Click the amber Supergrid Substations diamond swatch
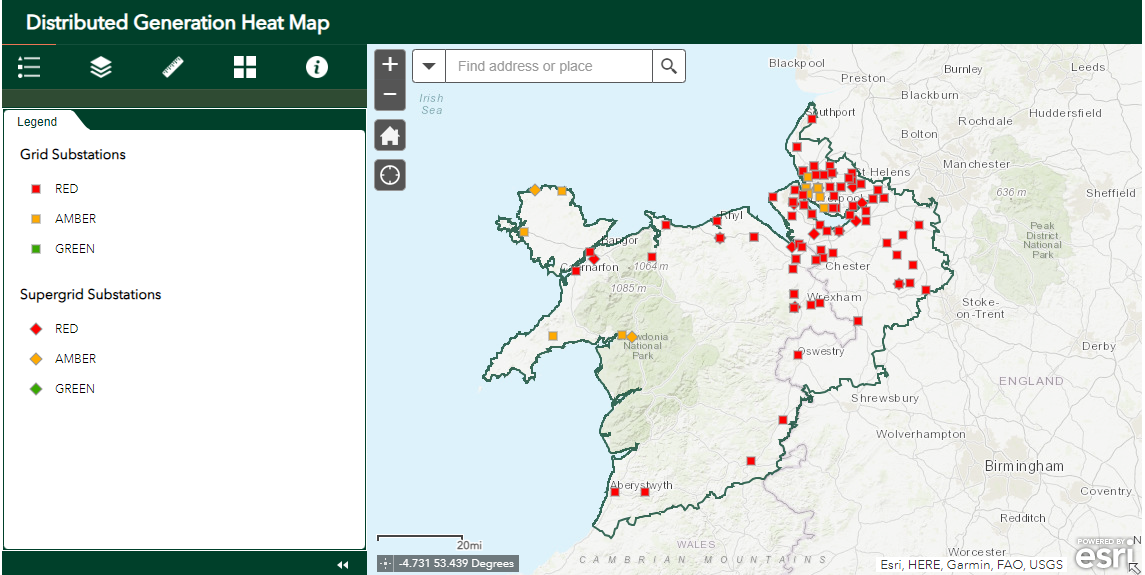The height and width of the screenshot is (575, 1145). [x=36, y=359]
